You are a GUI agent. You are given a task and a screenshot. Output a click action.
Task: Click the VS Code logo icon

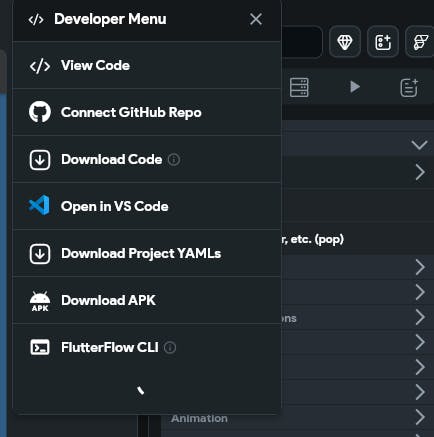coord(39,205)
